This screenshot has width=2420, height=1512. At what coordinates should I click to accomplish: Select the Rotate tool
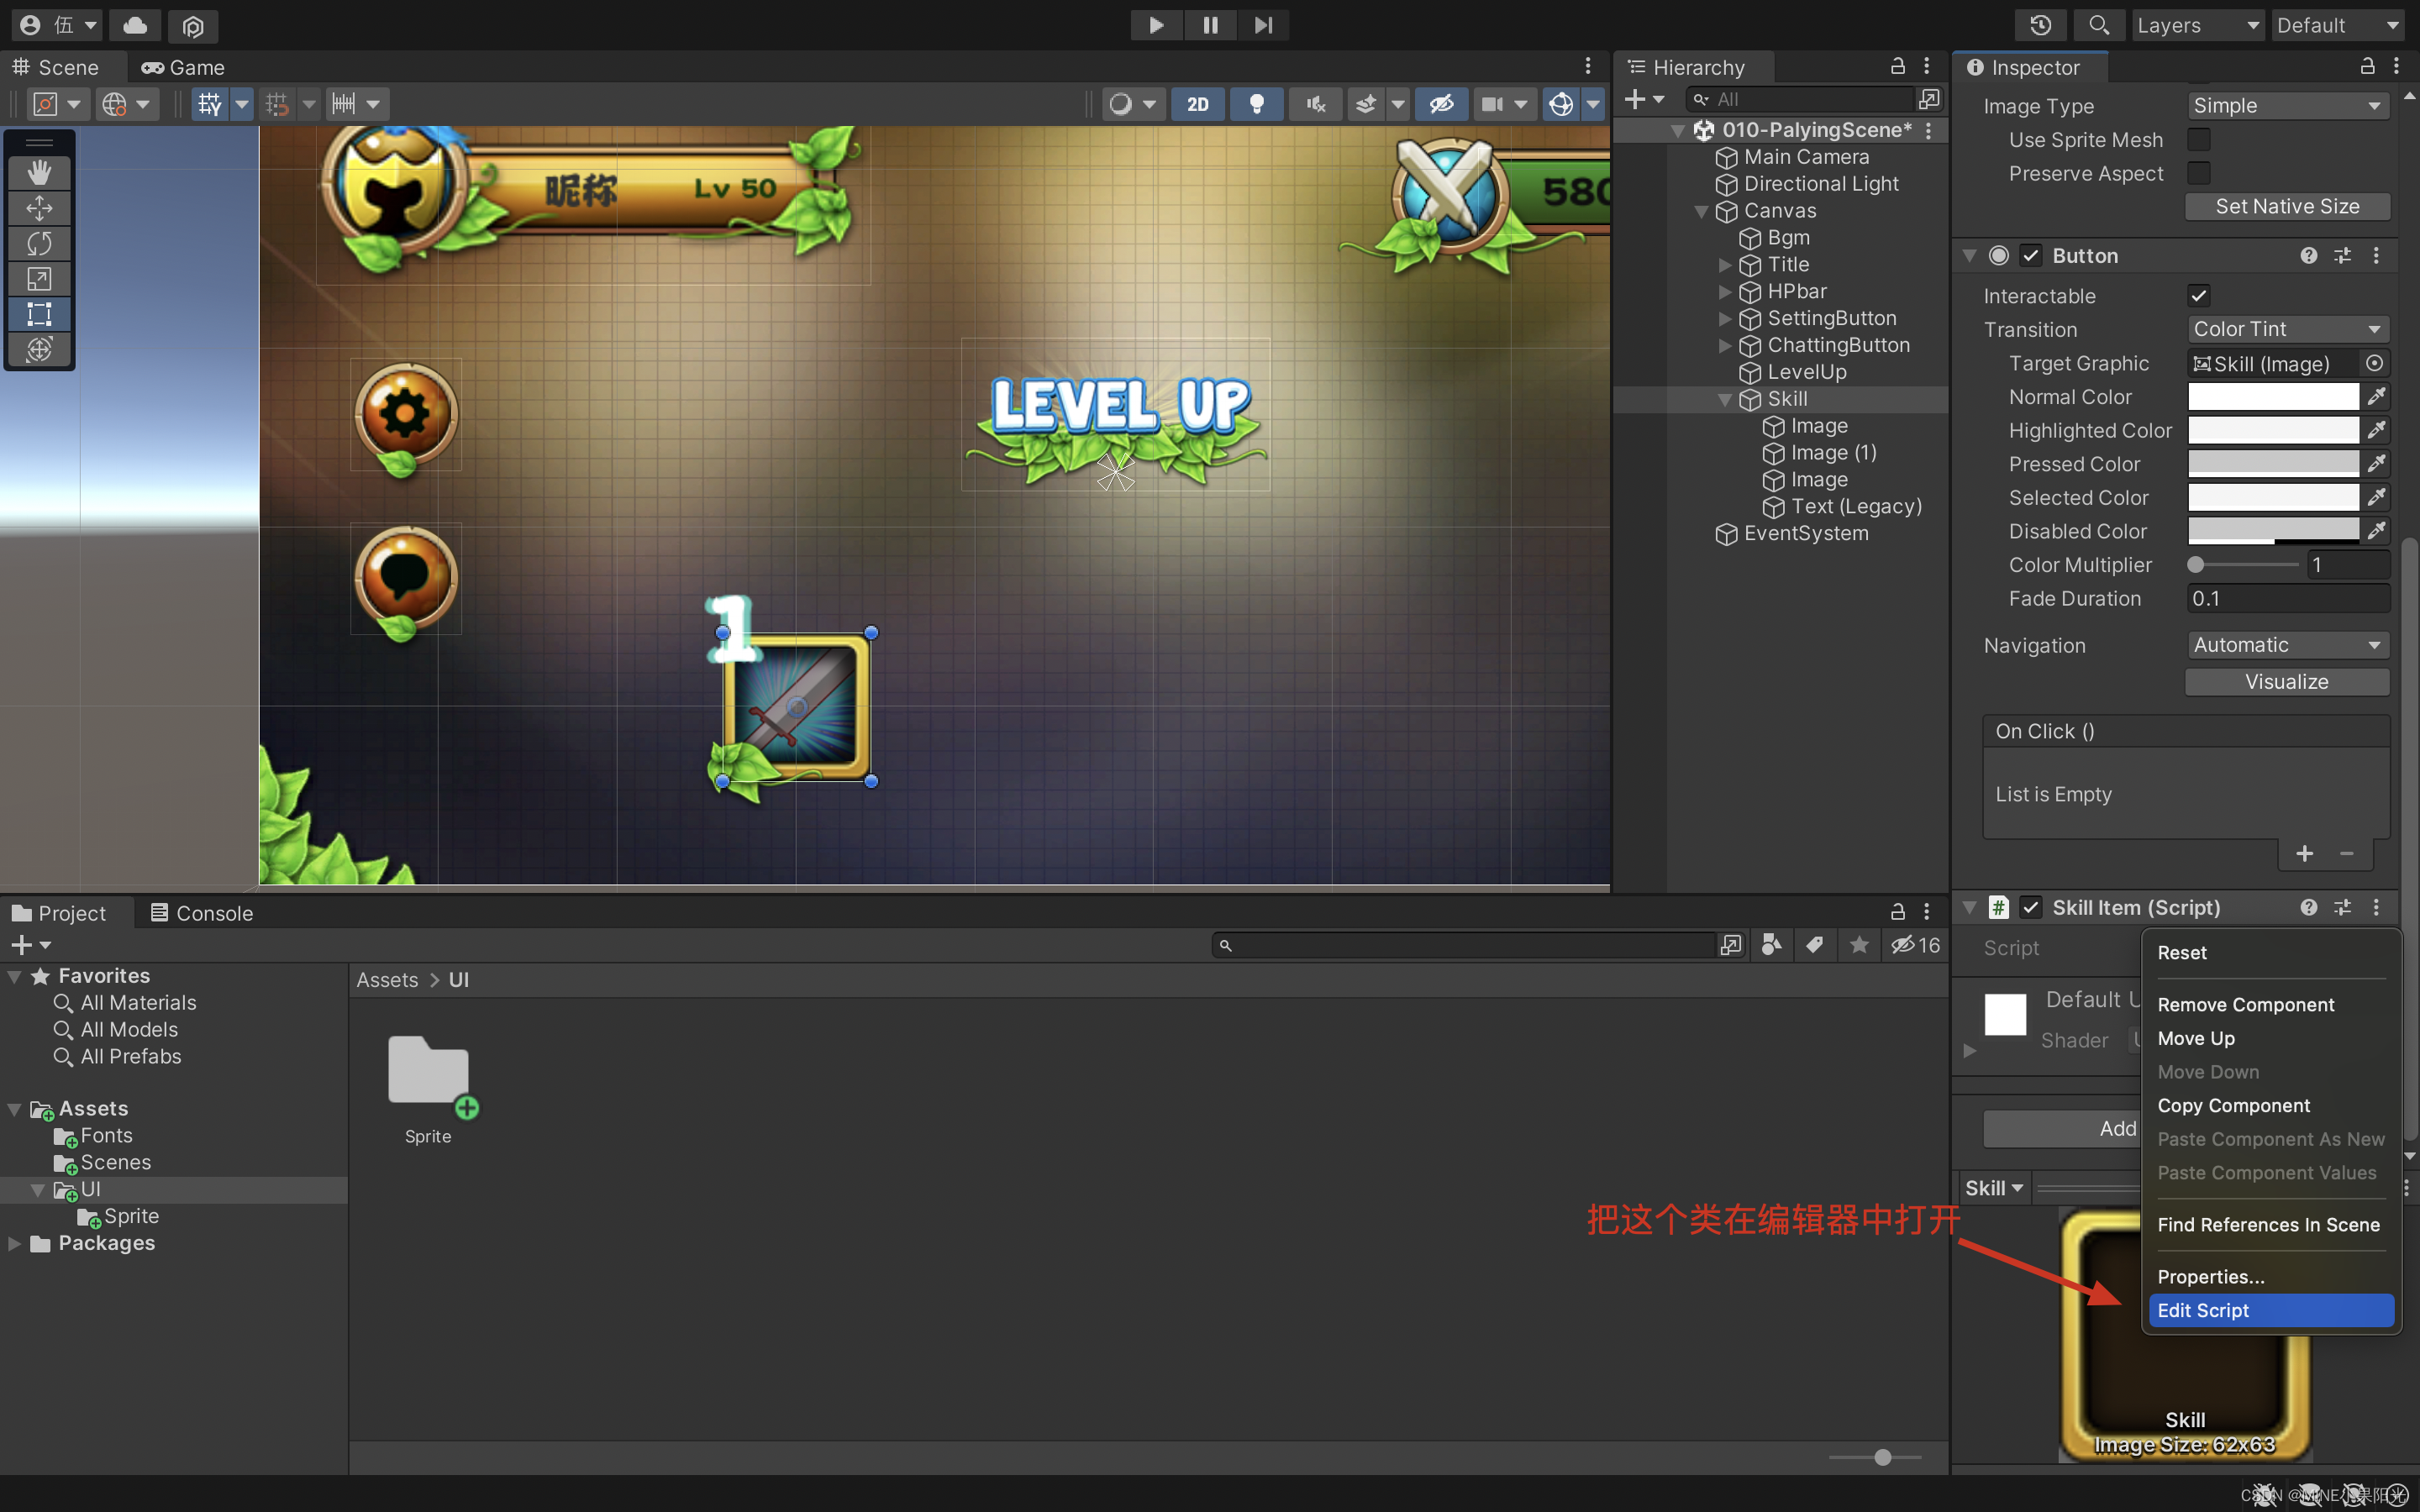[39, 243]
